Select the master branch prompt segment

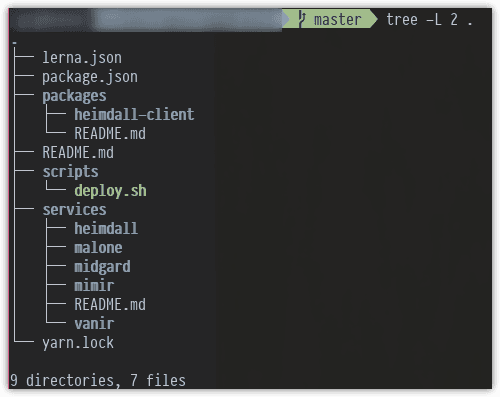330,19
